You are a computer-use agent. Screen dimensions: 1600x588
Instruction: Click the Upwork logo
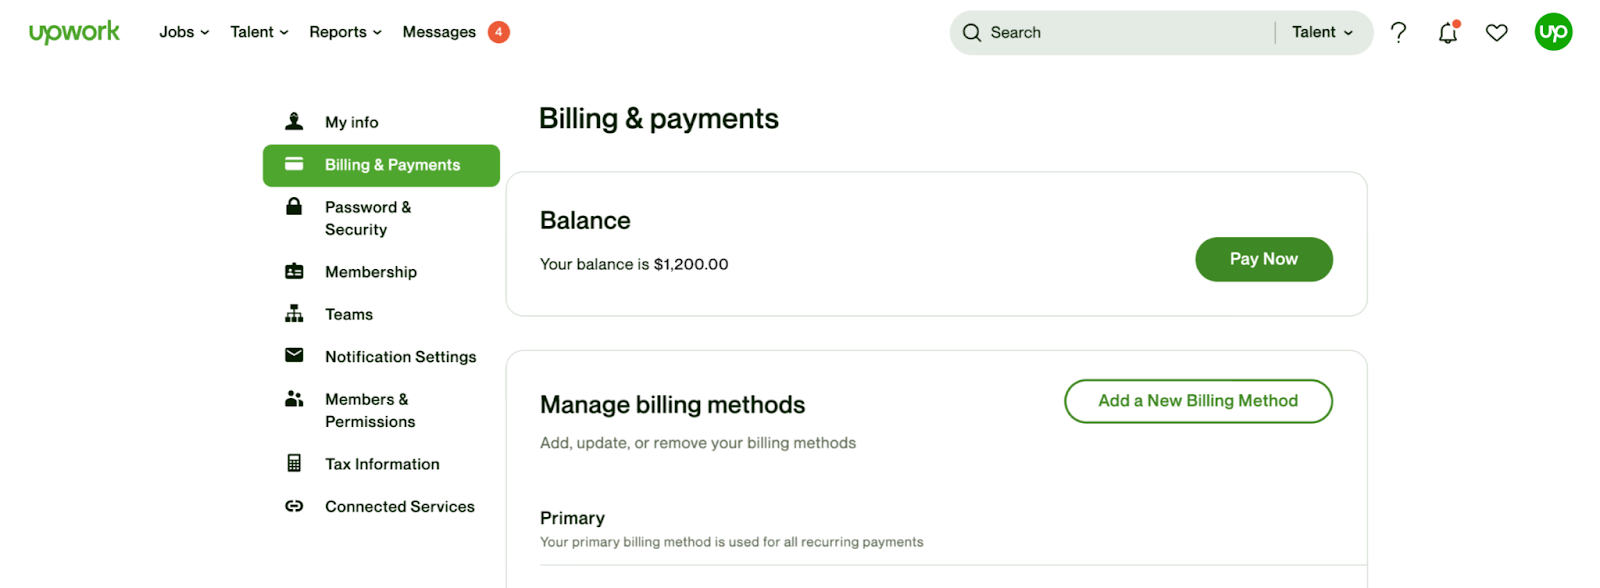tap(74, 32)
